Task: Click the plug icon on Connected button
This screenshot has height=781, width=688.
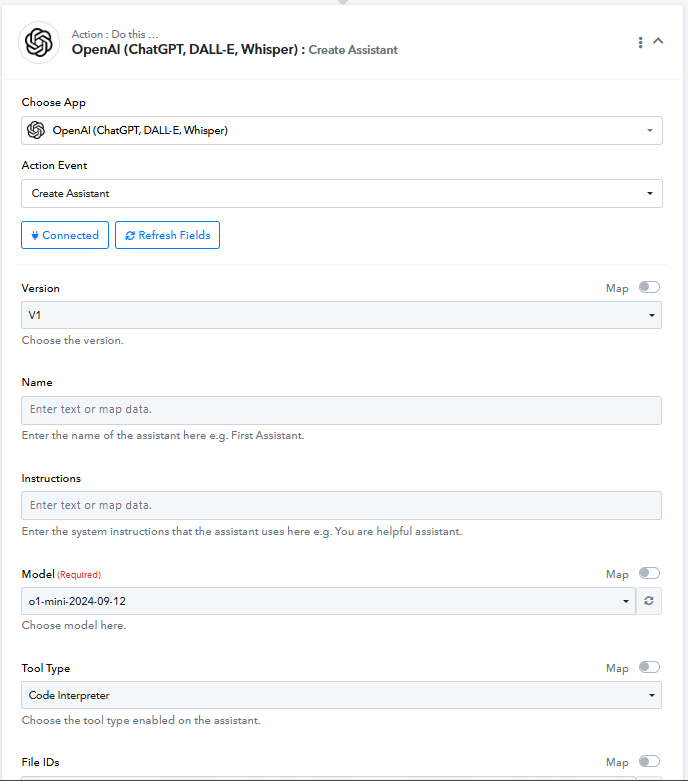Action: tap(35, 235)
